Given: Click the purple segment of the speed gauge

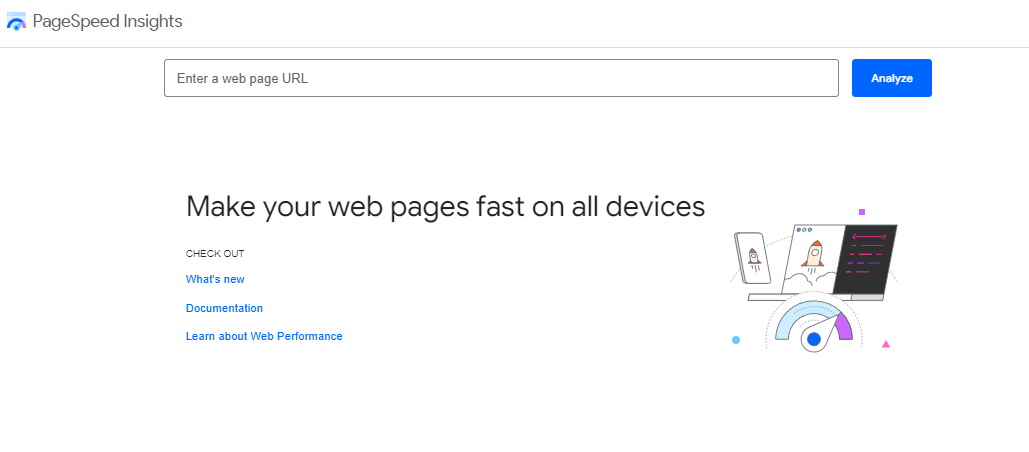Looking at the screenshot, I should click(844, 326).
